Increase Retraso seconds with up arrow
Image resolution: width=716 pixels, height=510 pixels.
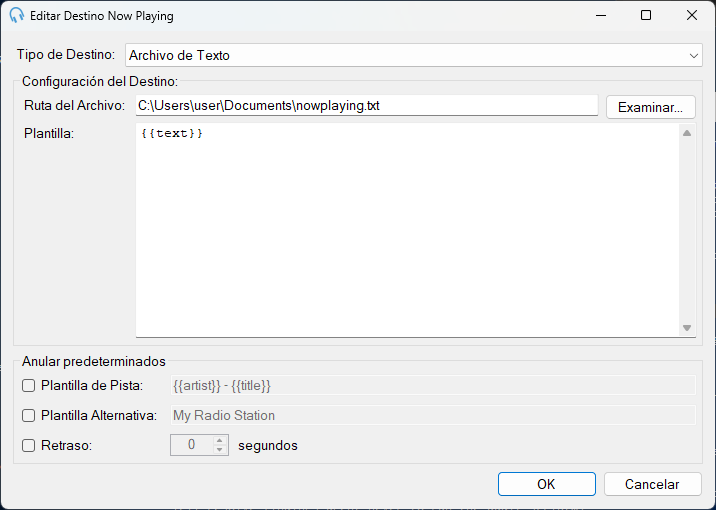click(220, 441)
